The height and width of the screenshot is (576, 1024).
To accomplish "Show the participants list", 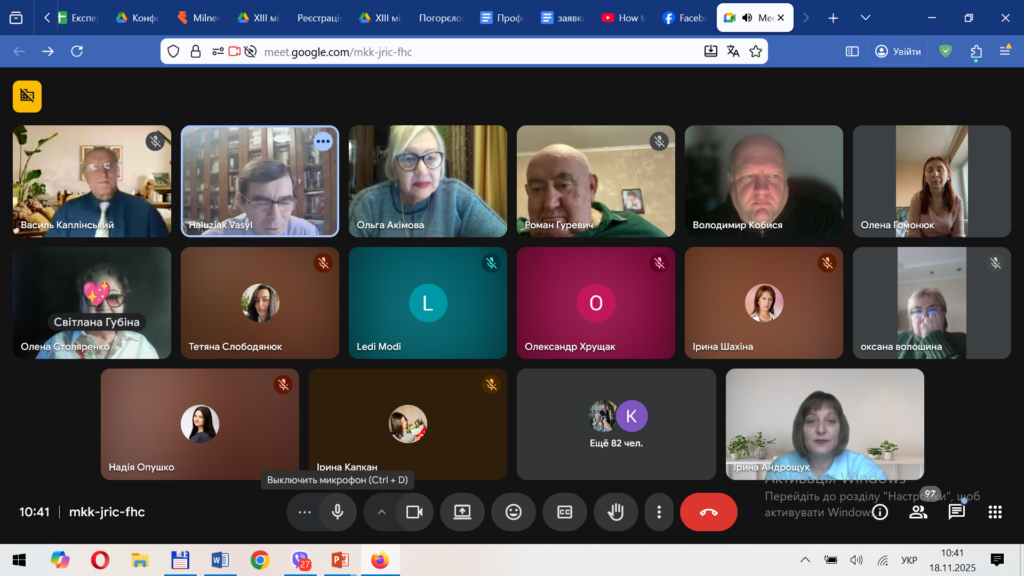I will click(917, 512).
